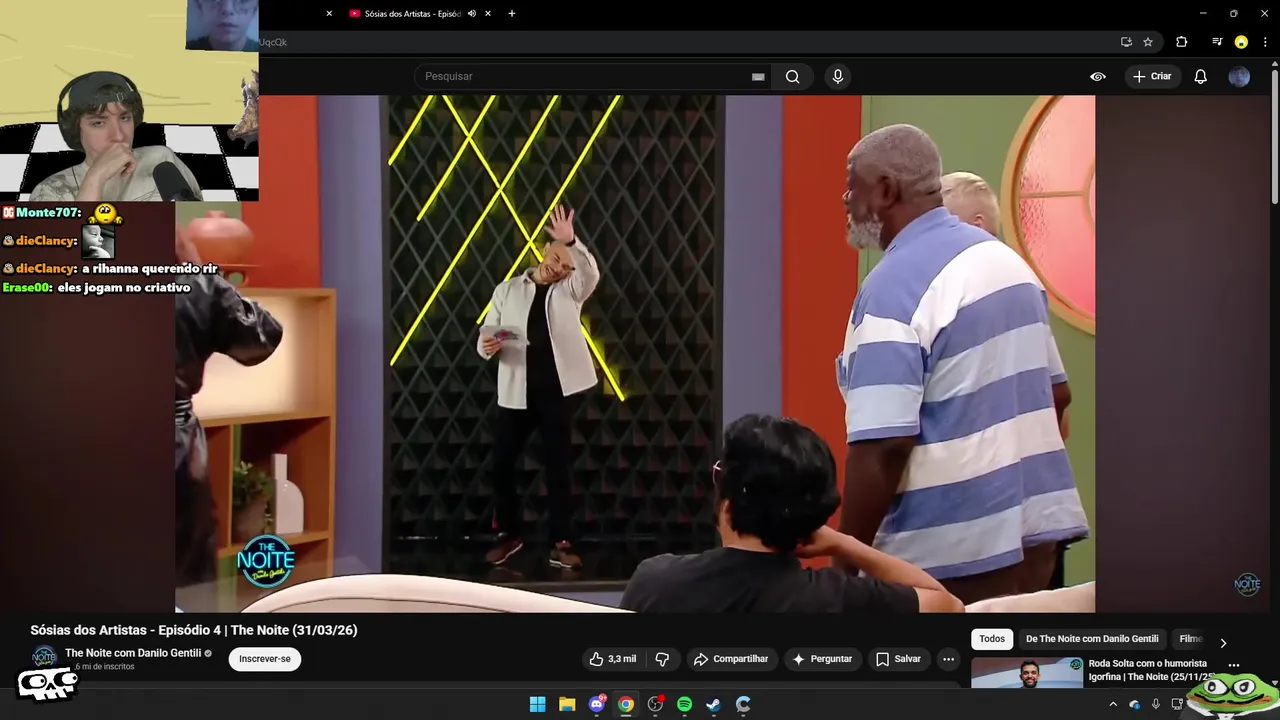Select the Todos filter chip
Viewport: 1280px width, 720px height.
click(x=992, y=639)
